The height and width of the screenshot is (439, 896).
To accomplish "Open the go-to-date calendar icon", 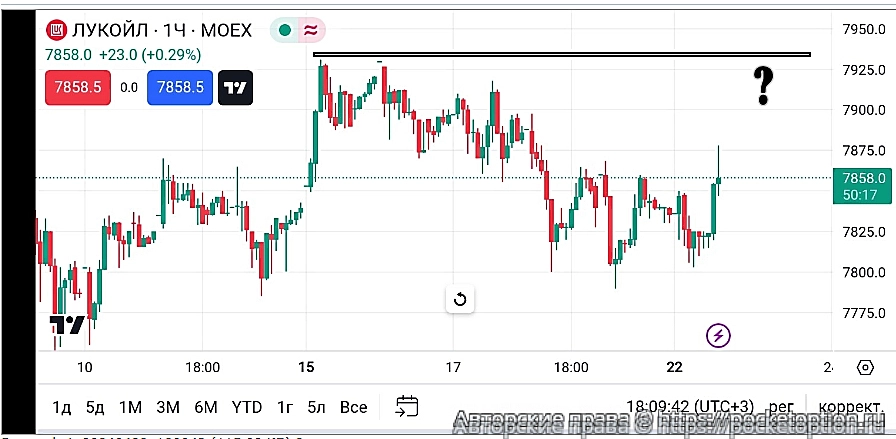I will click(x=407, y=406).
